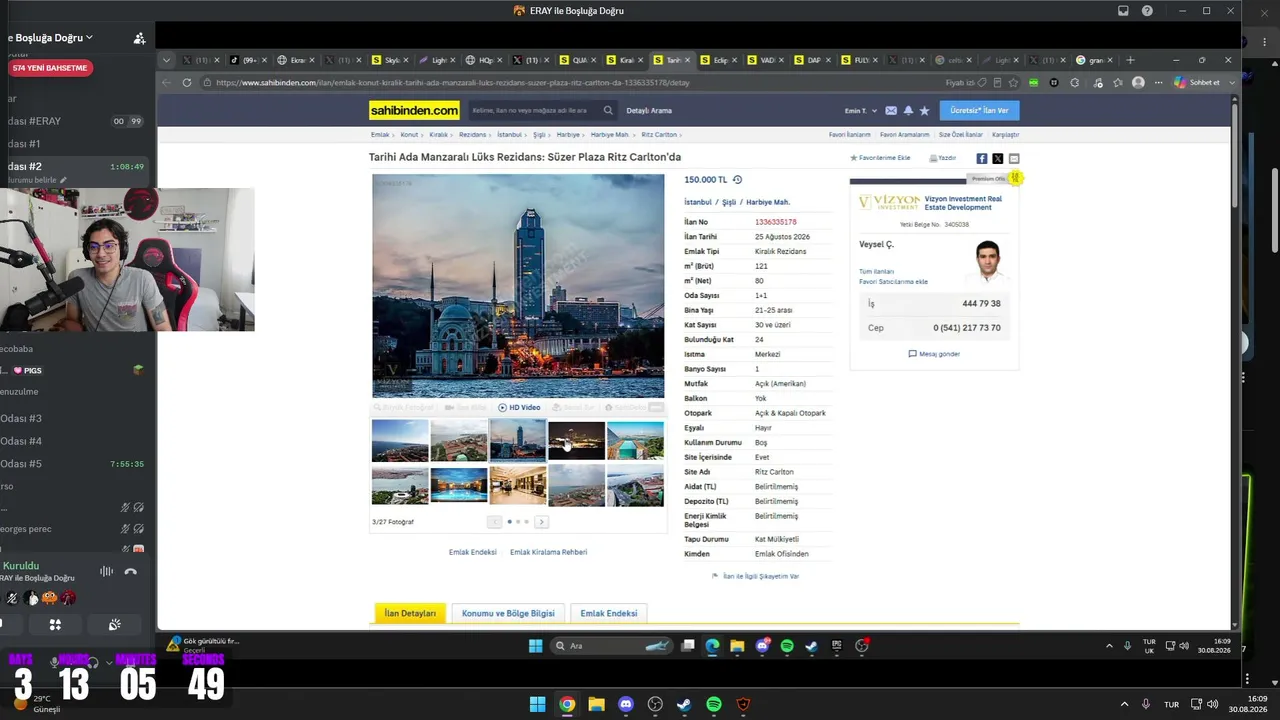Viewport: 1280px width, 720px height.
Task: Open File Explorer from the bottom taskbar
Action: tap(597, 704)
